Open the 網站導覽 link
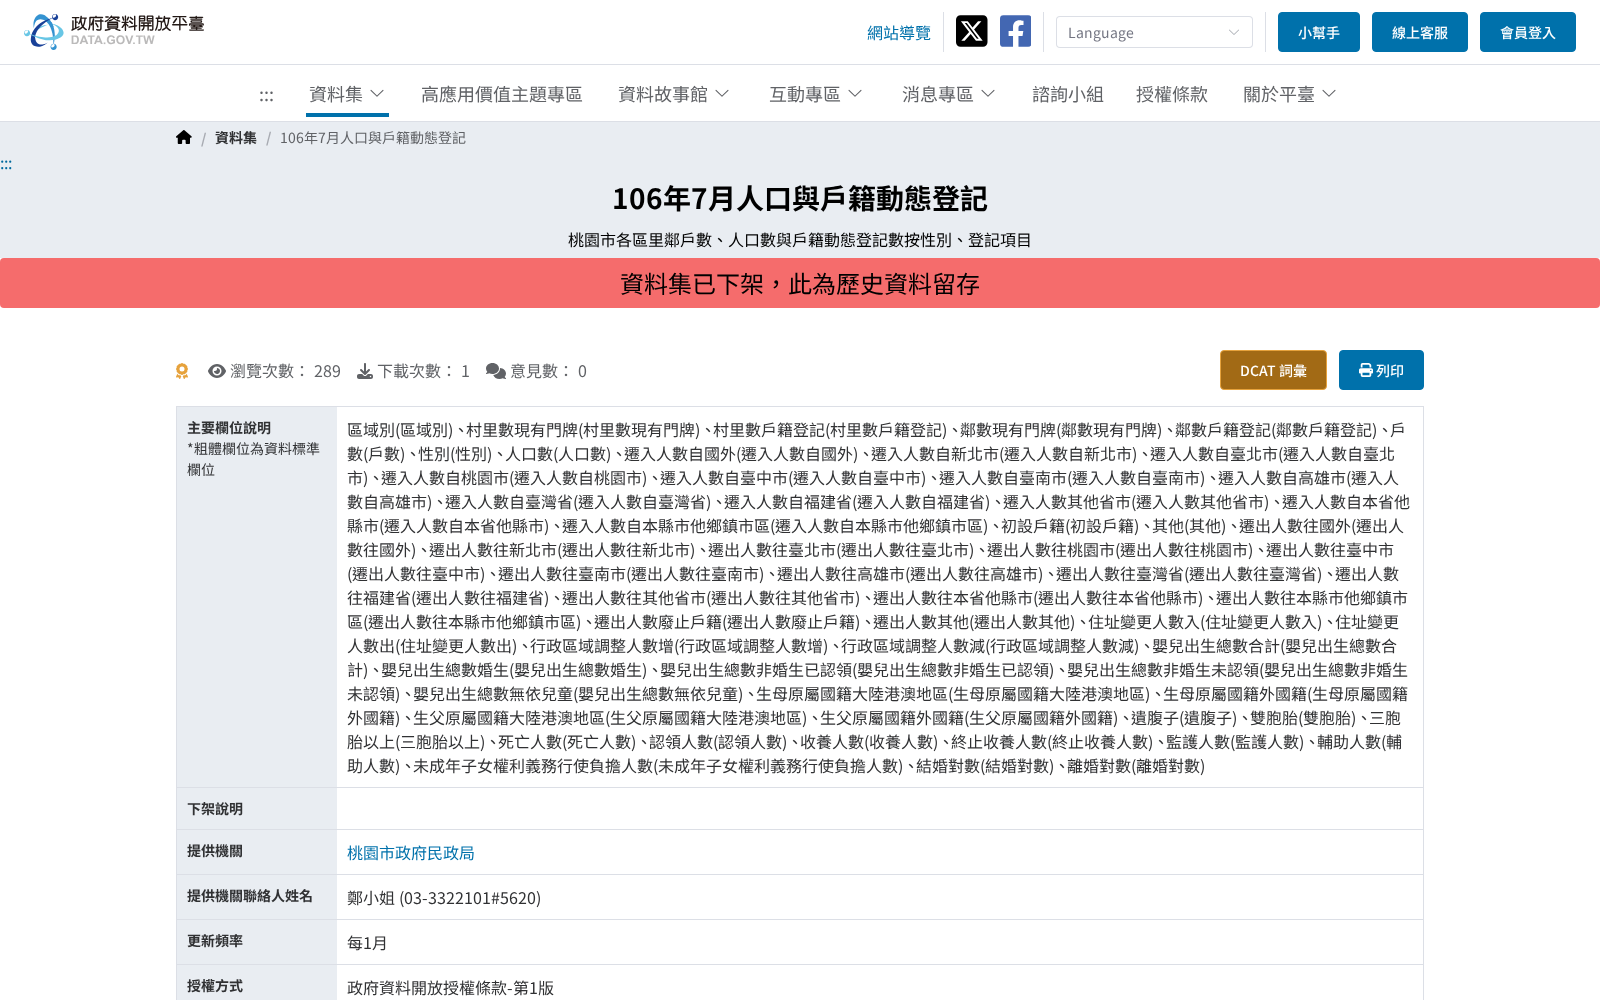1600x1000 pixels. 898,33
